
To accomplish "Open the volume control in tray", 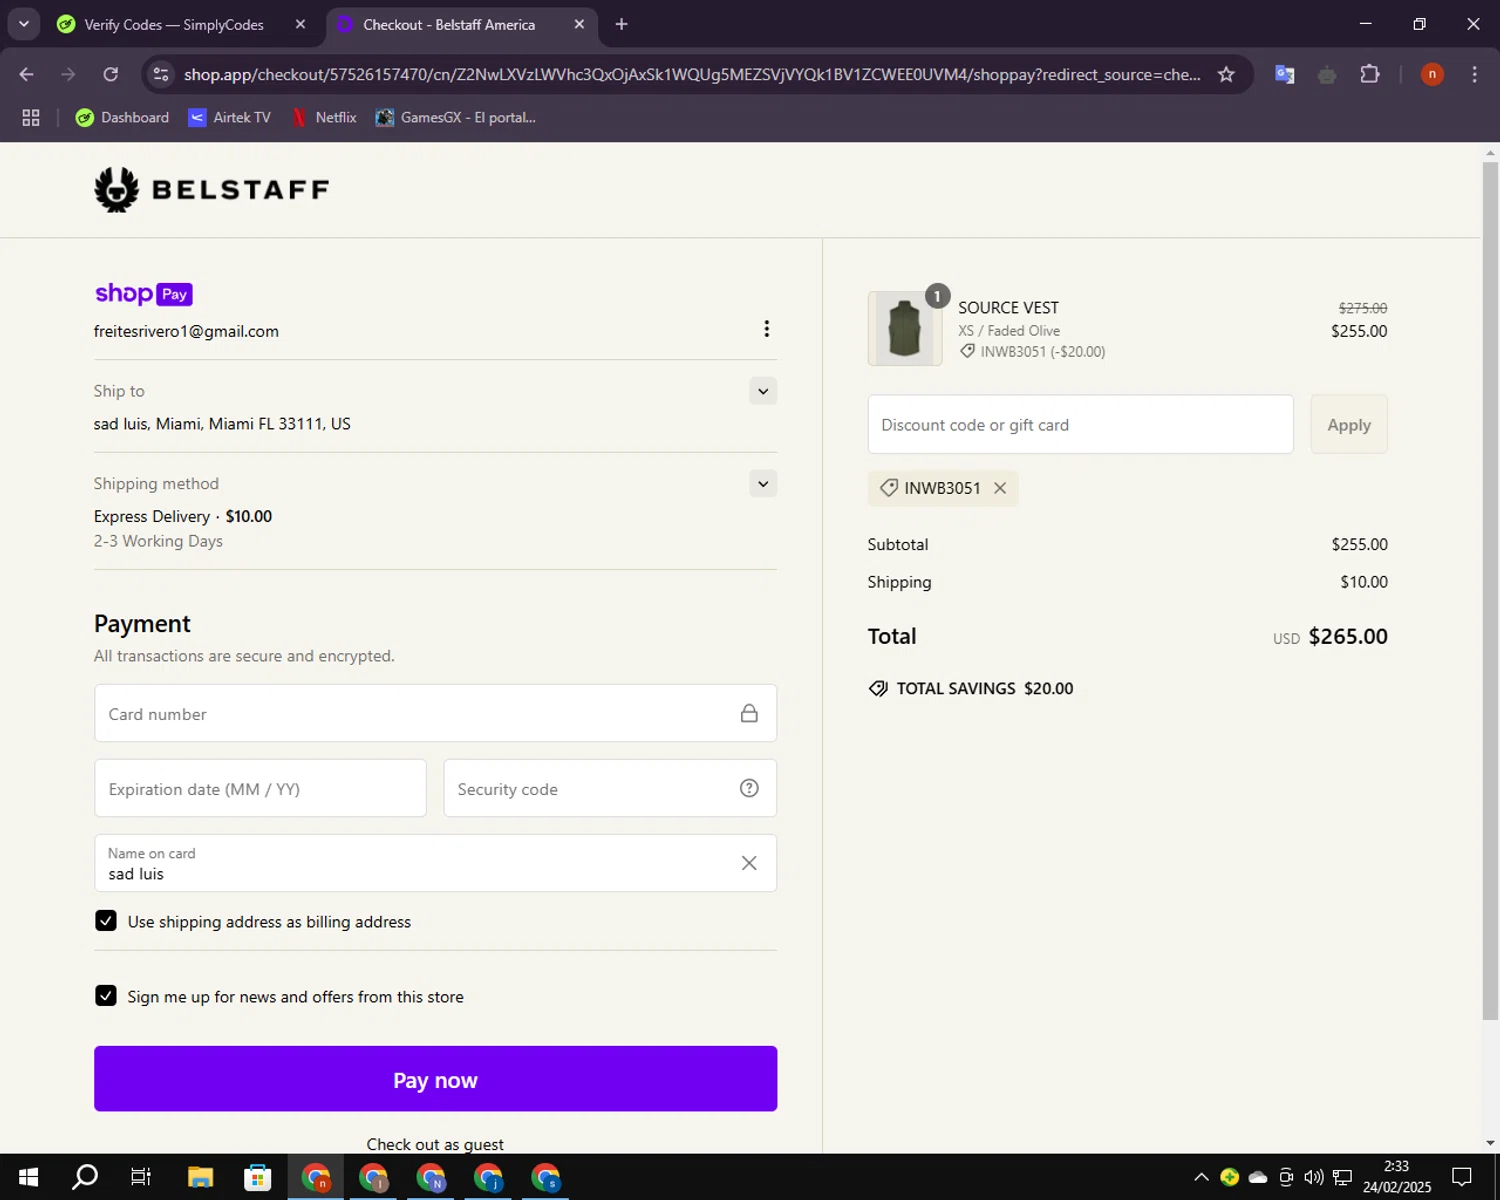I will coord(1314,1177).
